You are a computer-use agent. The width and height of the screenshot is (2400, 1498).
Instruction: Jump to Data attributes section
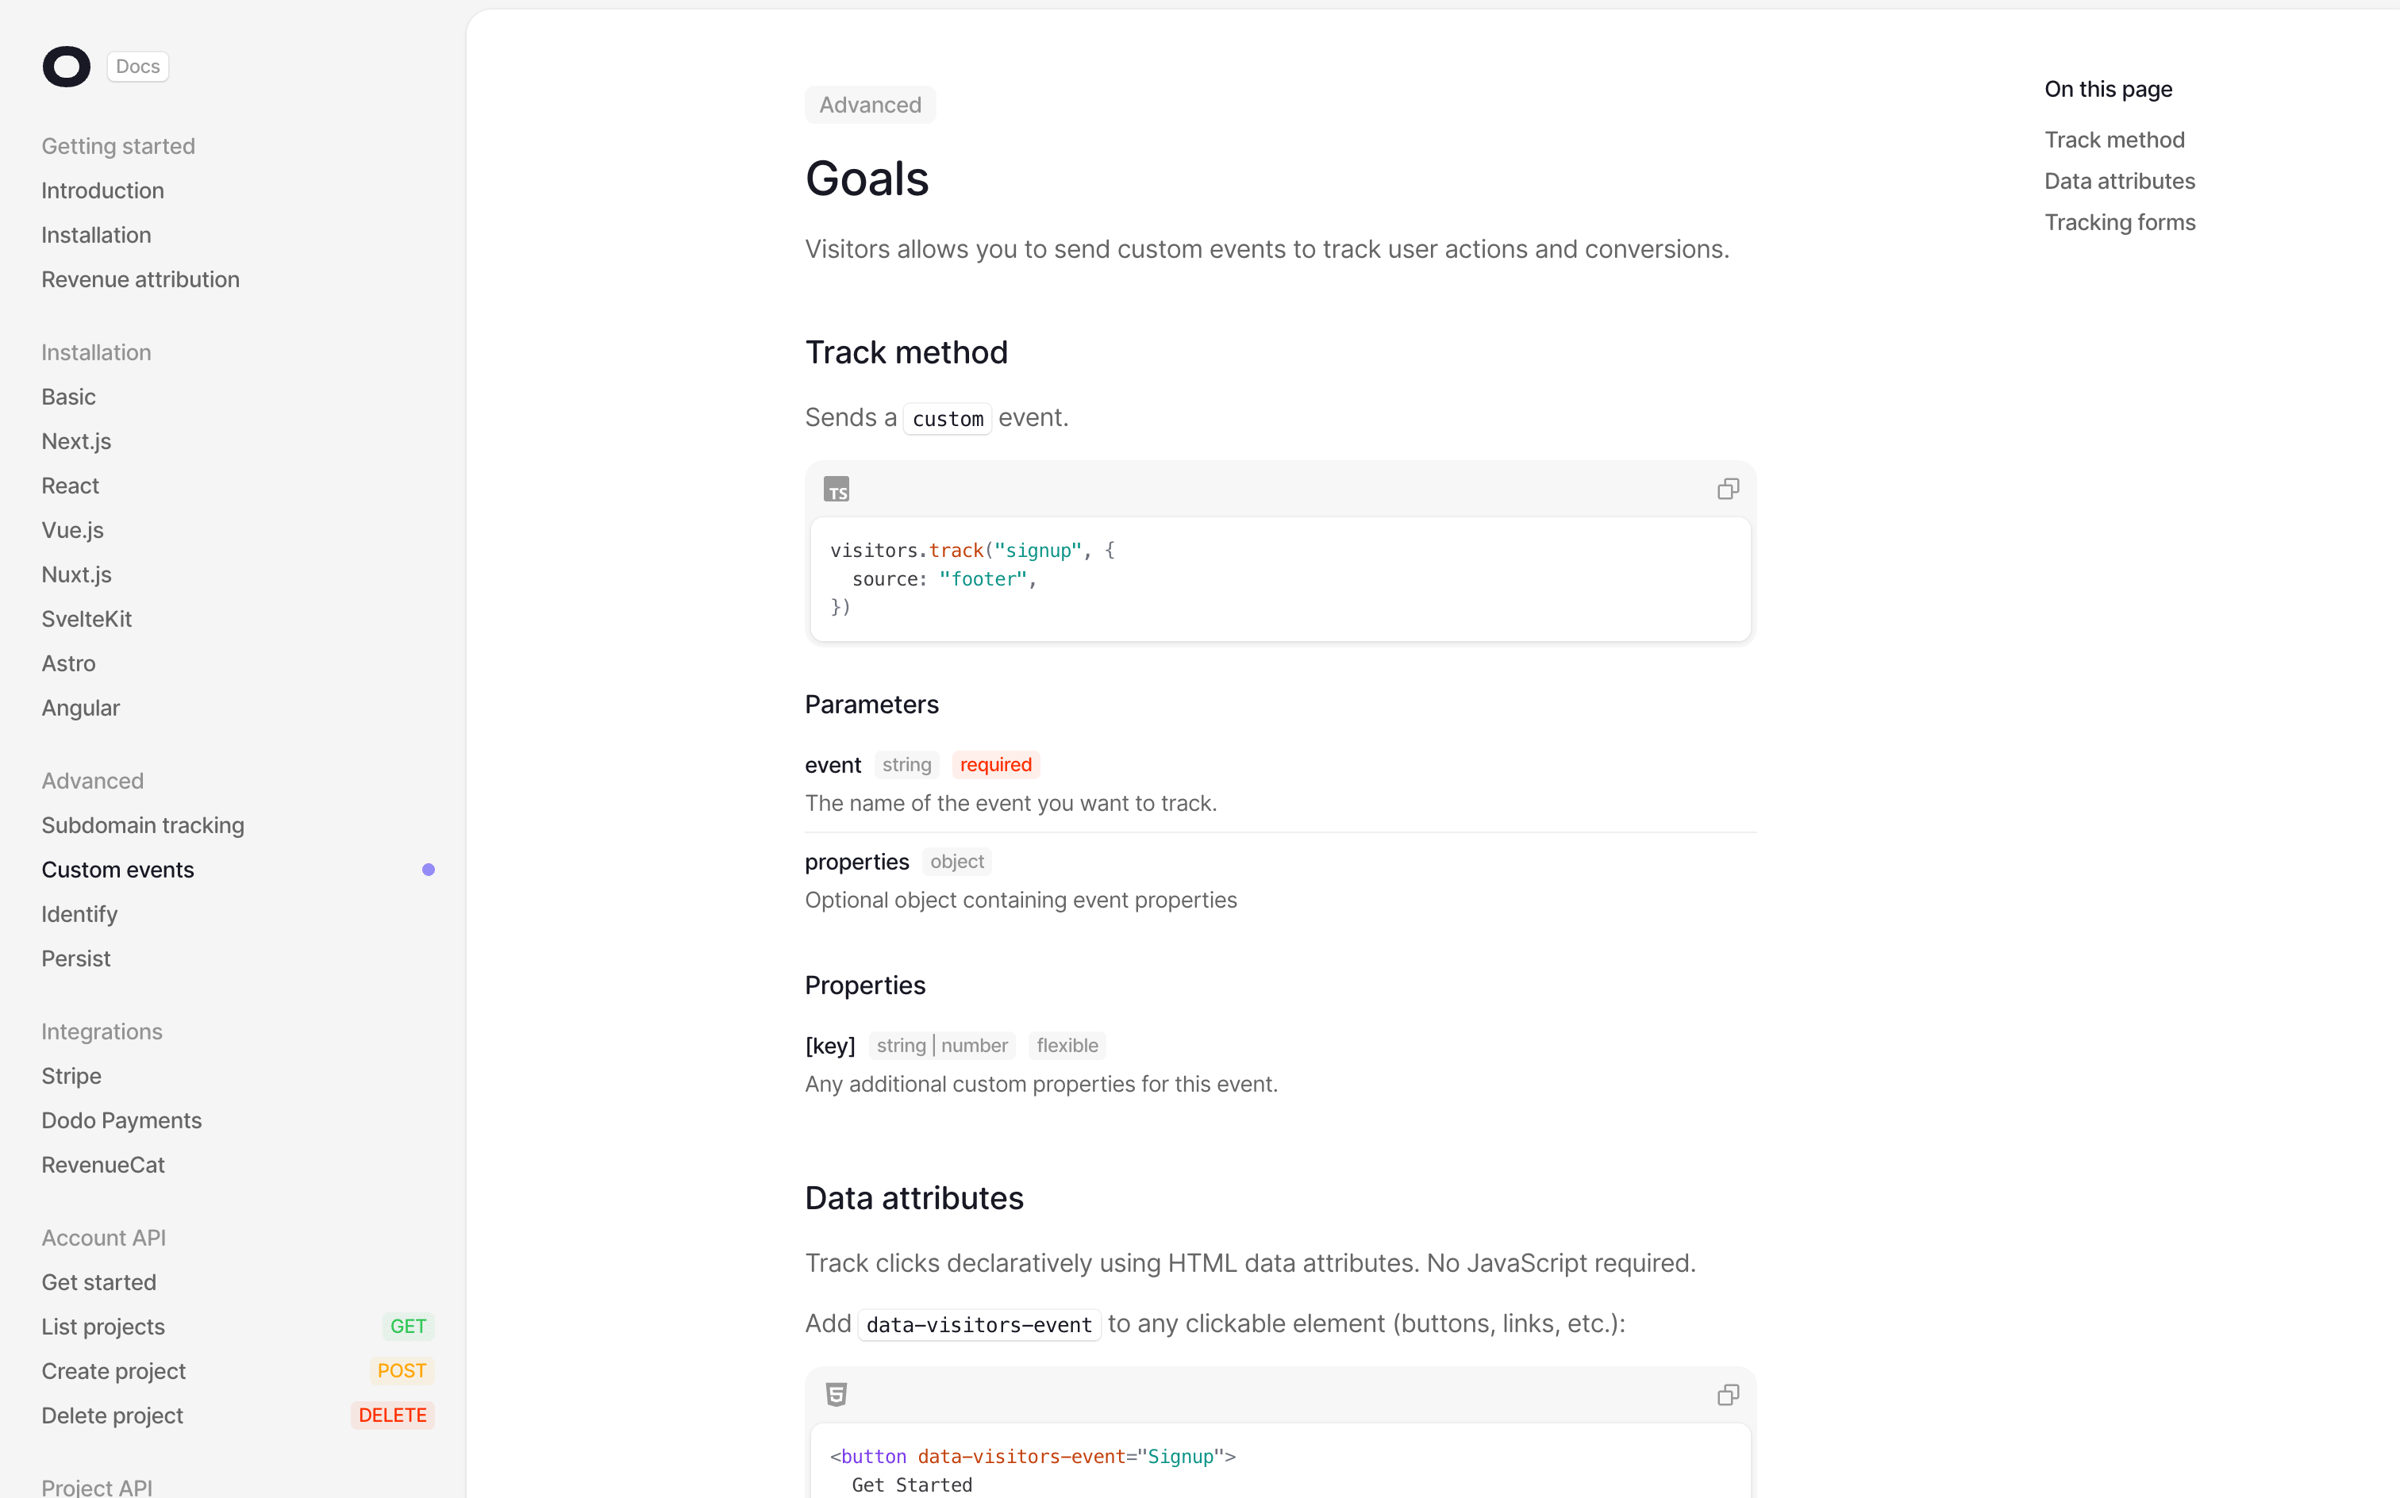tap(2119, 181)
